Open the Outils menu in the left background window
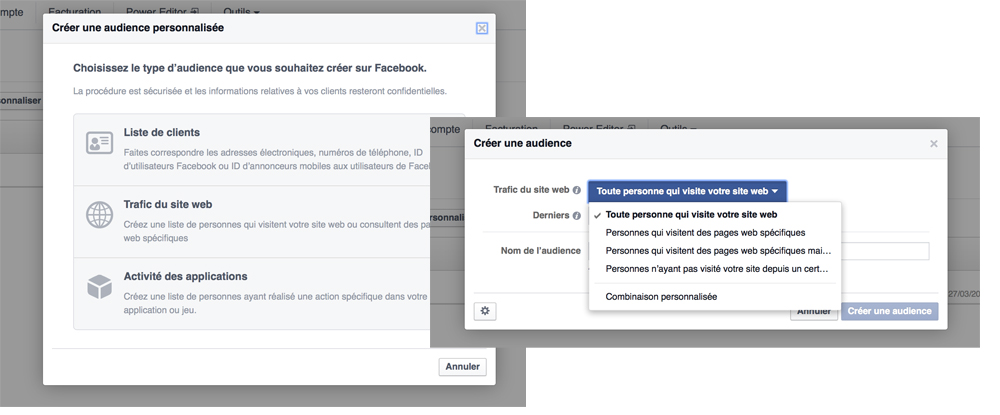Image resolution: width=1000 pixels, height=415 pixels. [x=241, y=11]
